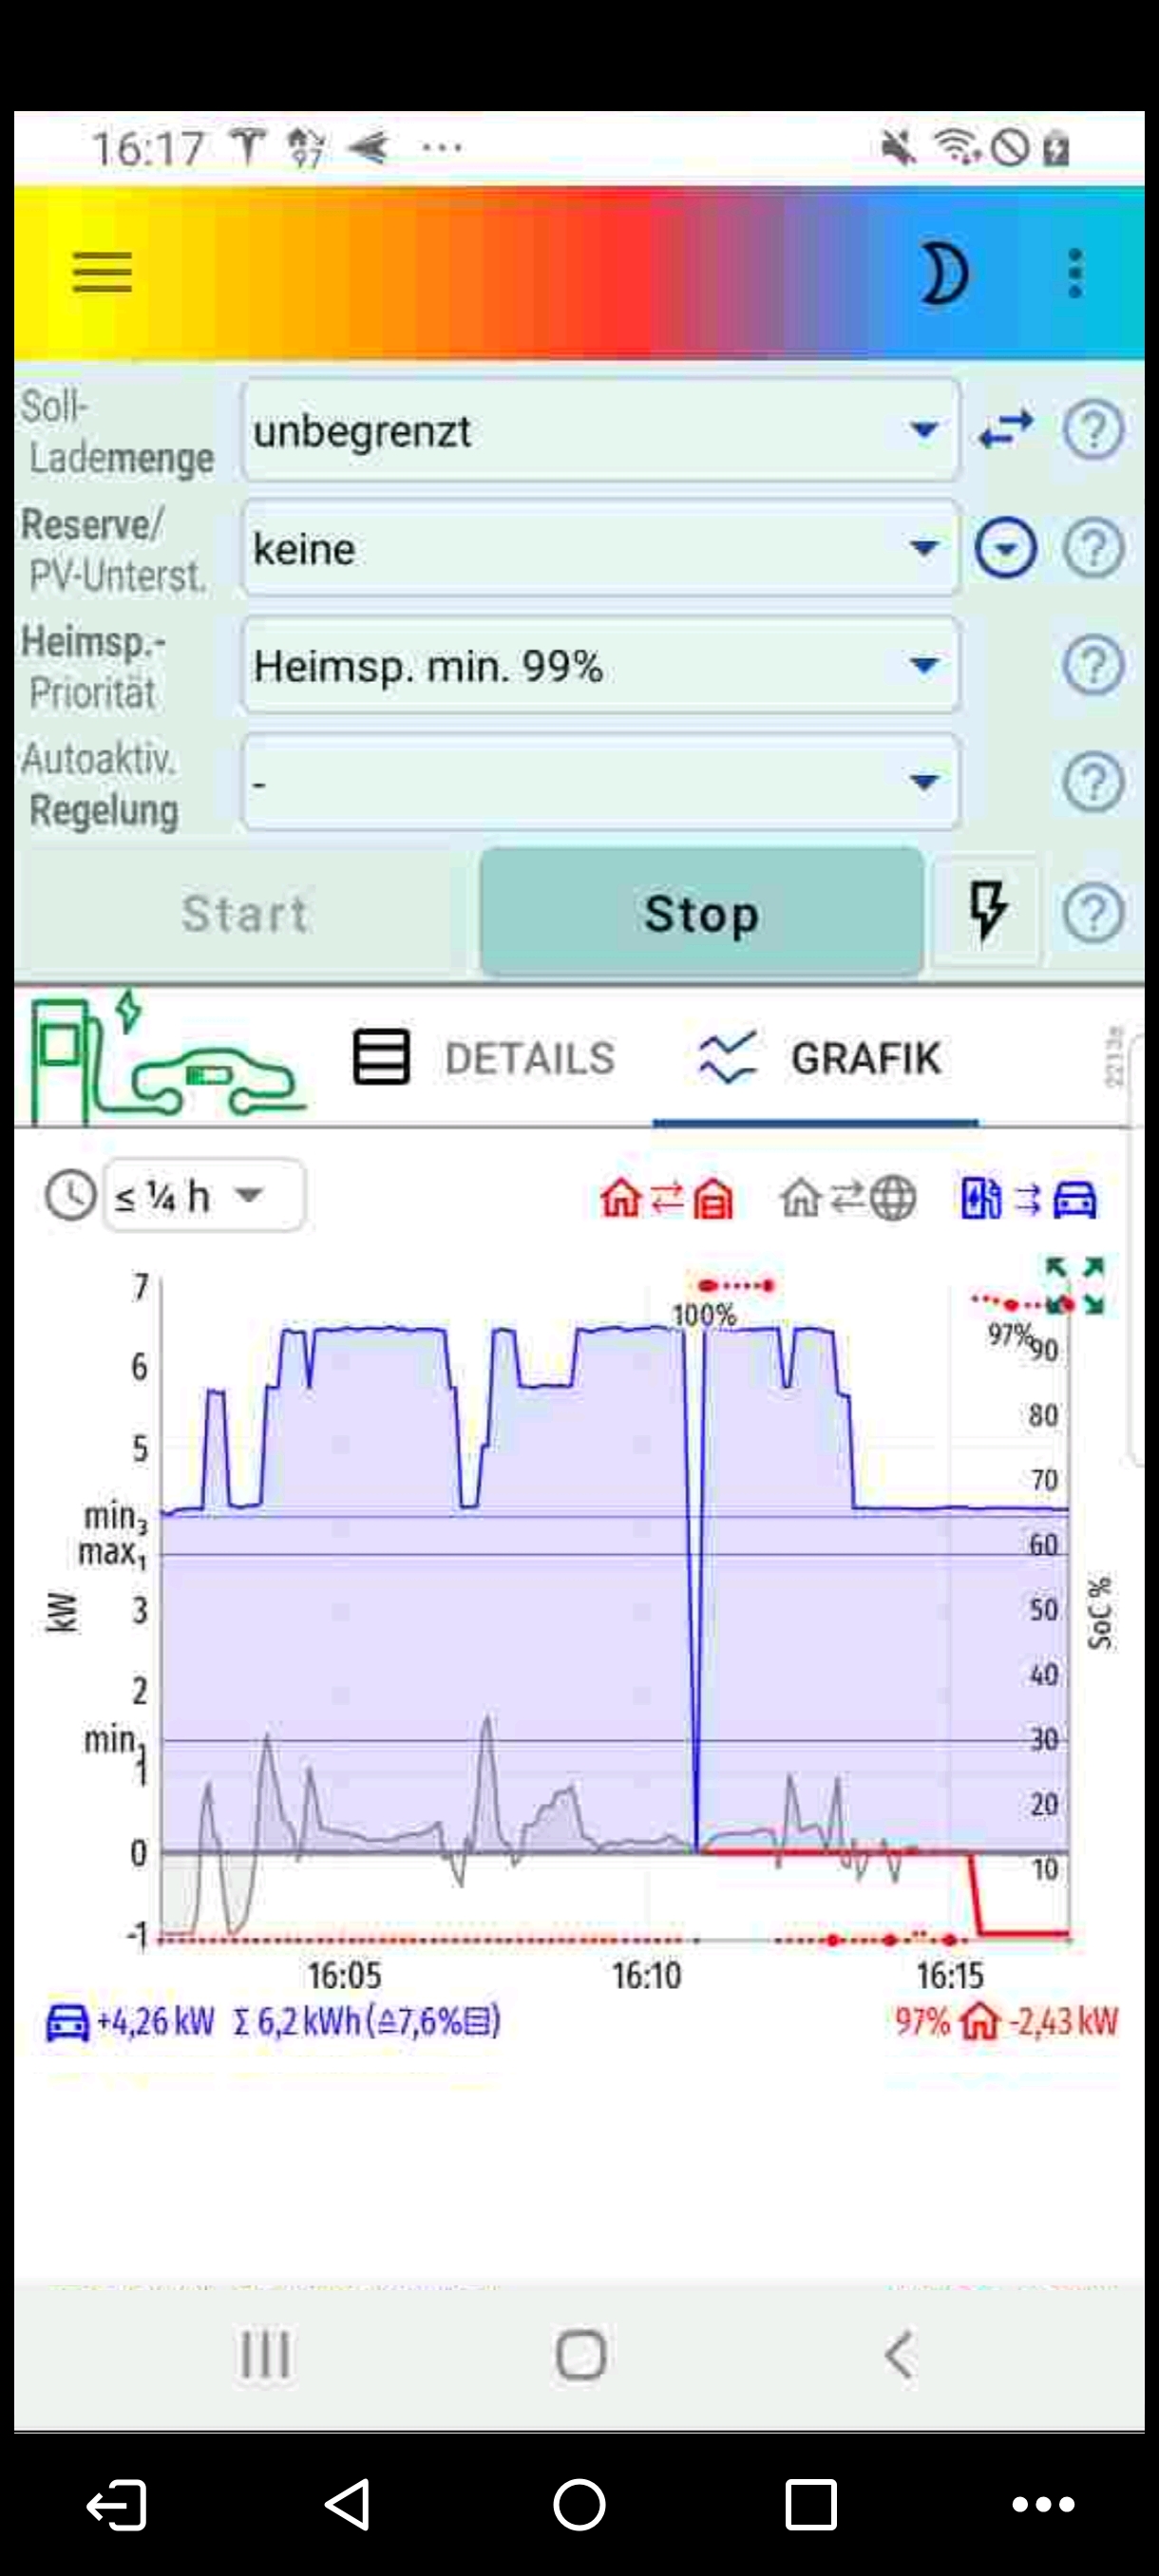Select the GRAFIK tab
This screenshot has width=1159, height=2576.
click(817, 1058)
